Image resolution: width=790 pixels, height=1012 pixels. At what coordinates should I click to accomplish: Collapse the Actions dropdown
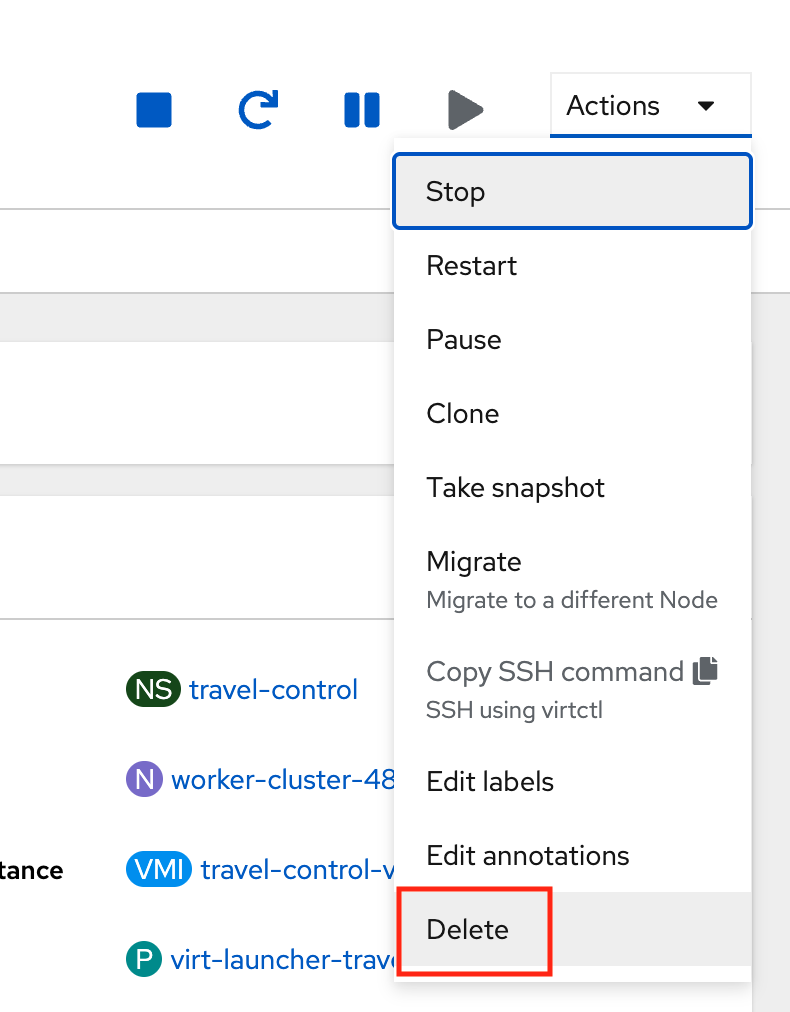[x=651, y=105]
